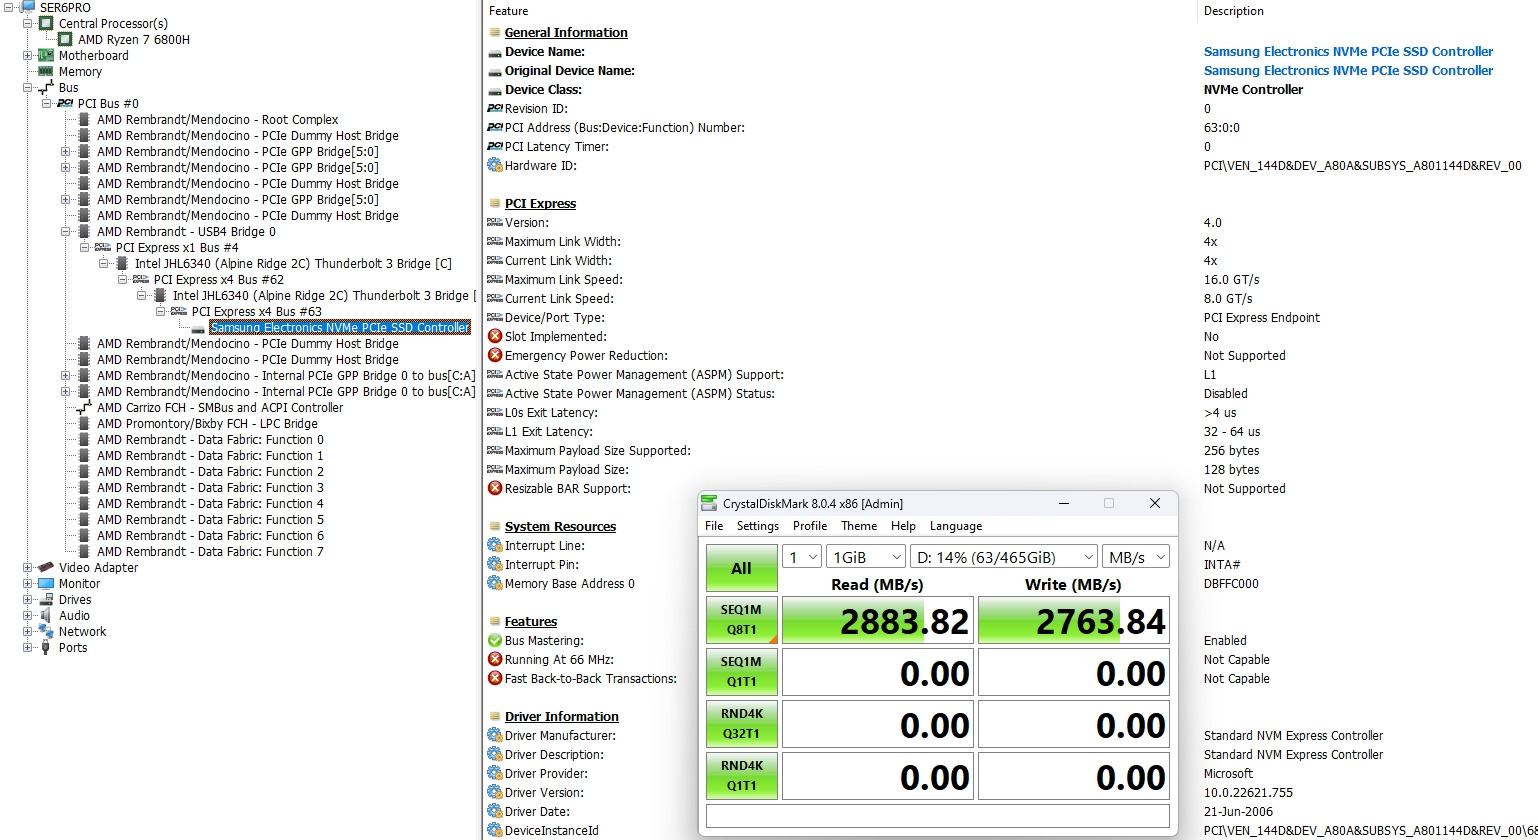Image resolution: width=1538 pixels, height=840 pixels.
Task: Select AMD Rembrandt Data Fabric: Function 3
Action: click(x=210, y=487)
